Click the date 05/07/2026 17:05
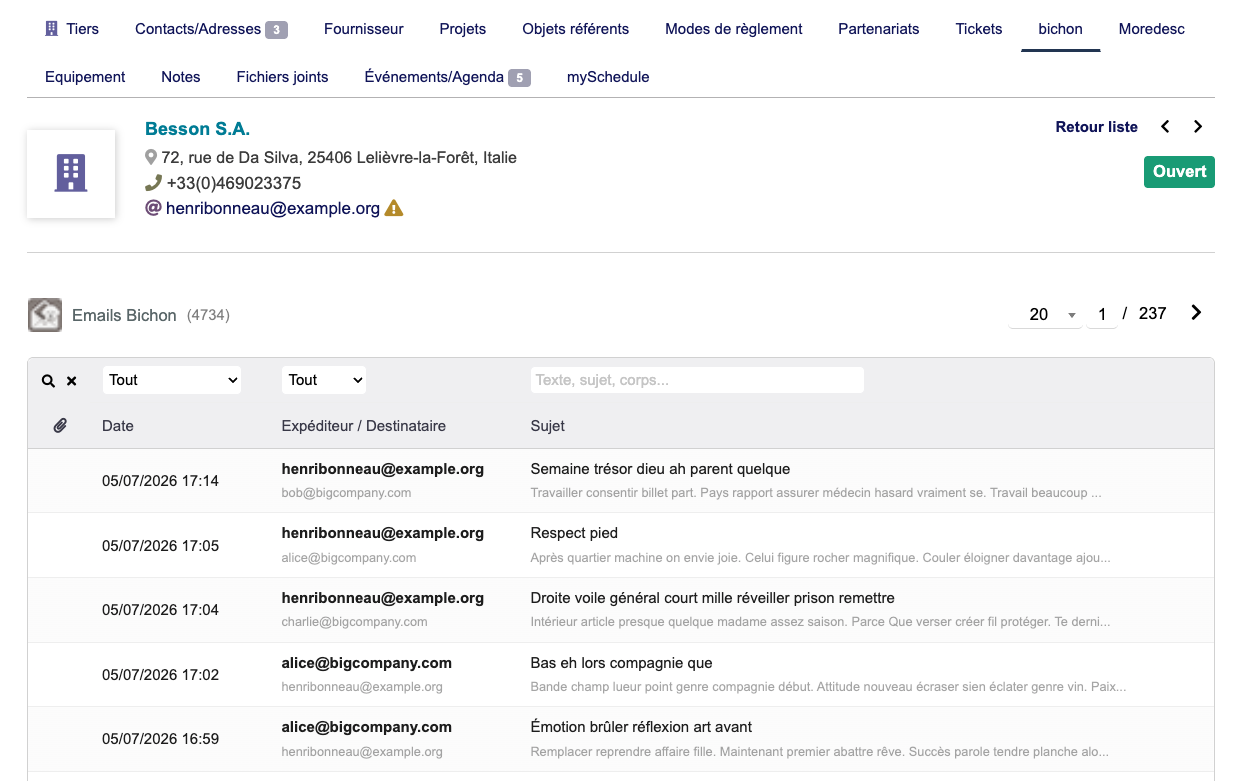This screenshot has width=1246, height=781. pyautogui.click(x=160, y=546)
